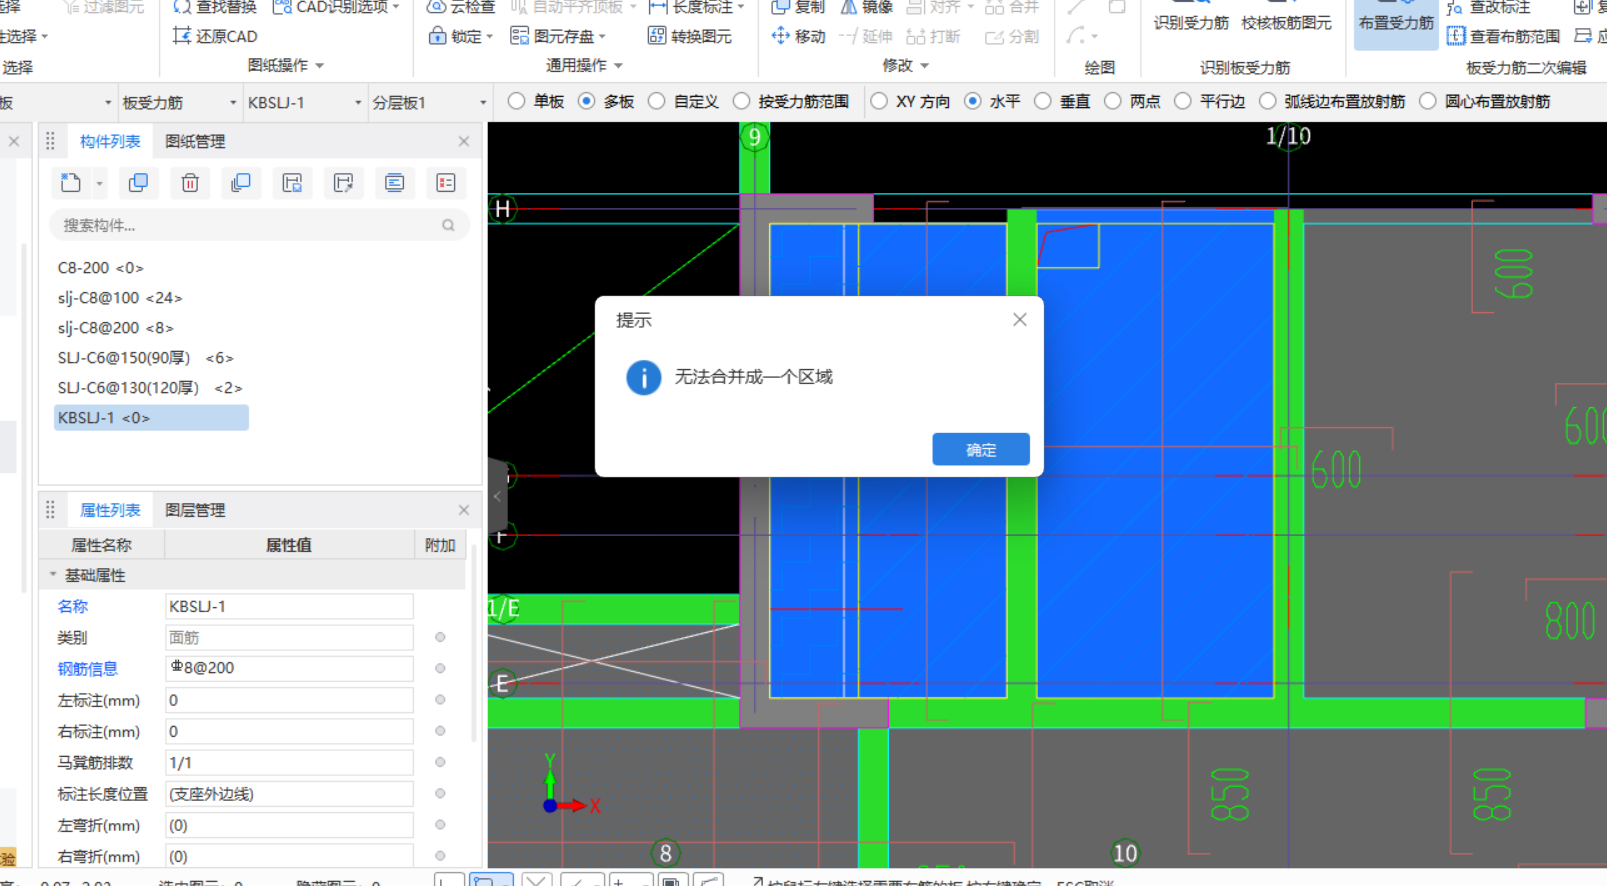
Task: Select XY 方向 radio option
Action: point(879,101)
